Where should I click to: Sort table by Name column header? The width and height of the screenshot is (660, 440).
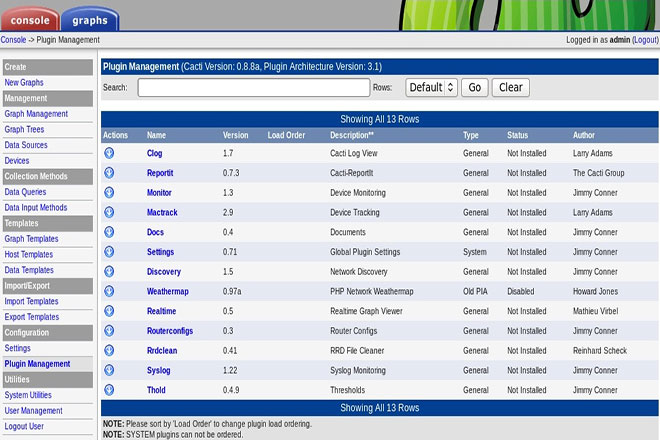pos(156,135)
